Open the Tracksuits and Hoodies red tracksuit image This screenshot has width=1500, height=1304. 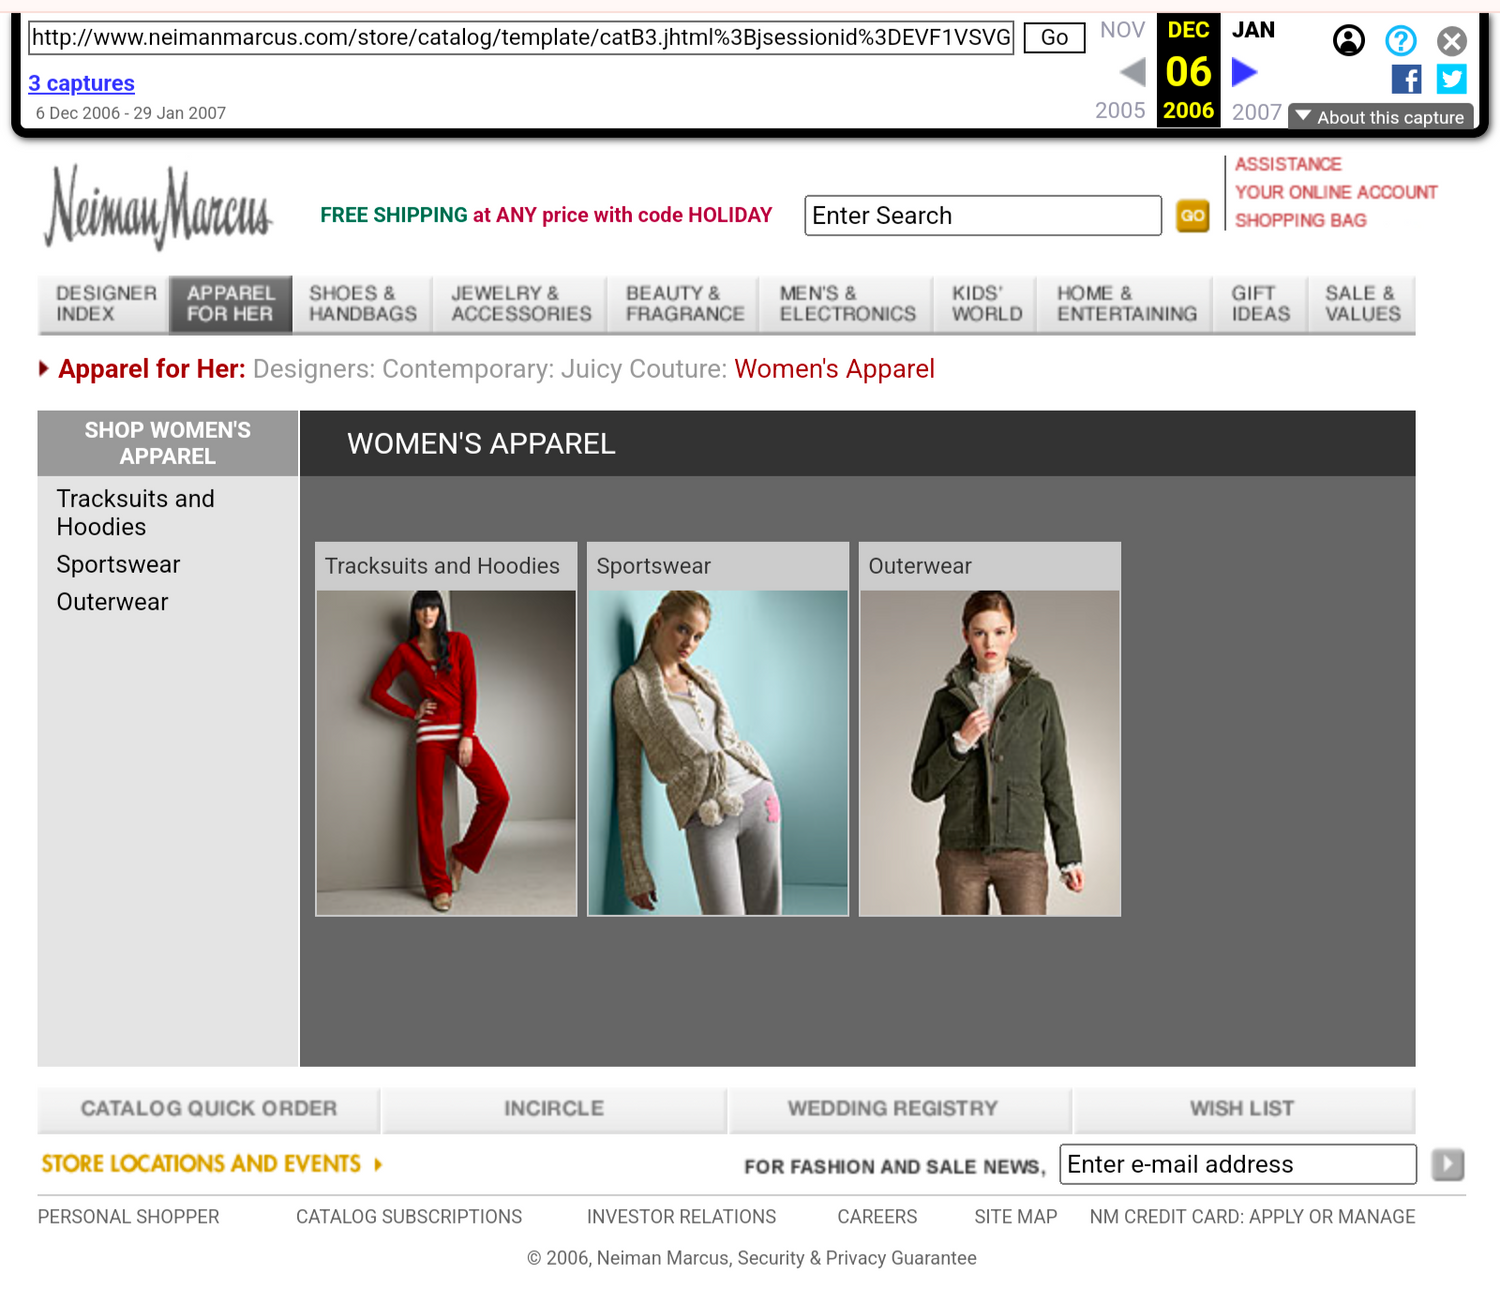tap(446, 753)
